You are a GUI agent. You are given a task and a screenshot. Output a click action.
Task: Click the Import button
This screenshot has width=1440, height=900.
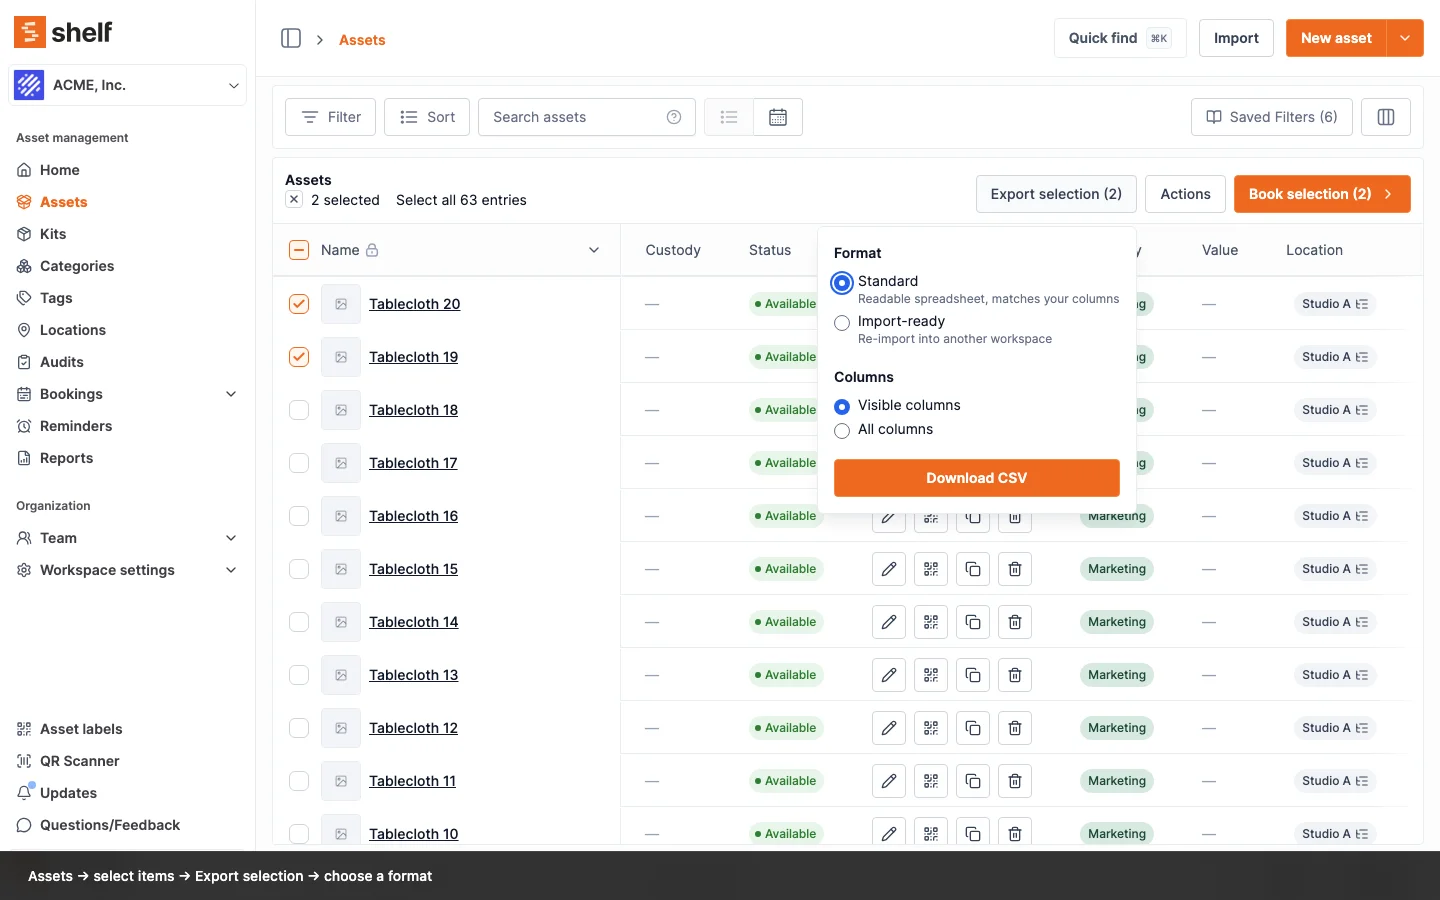tap(1236, 38)
